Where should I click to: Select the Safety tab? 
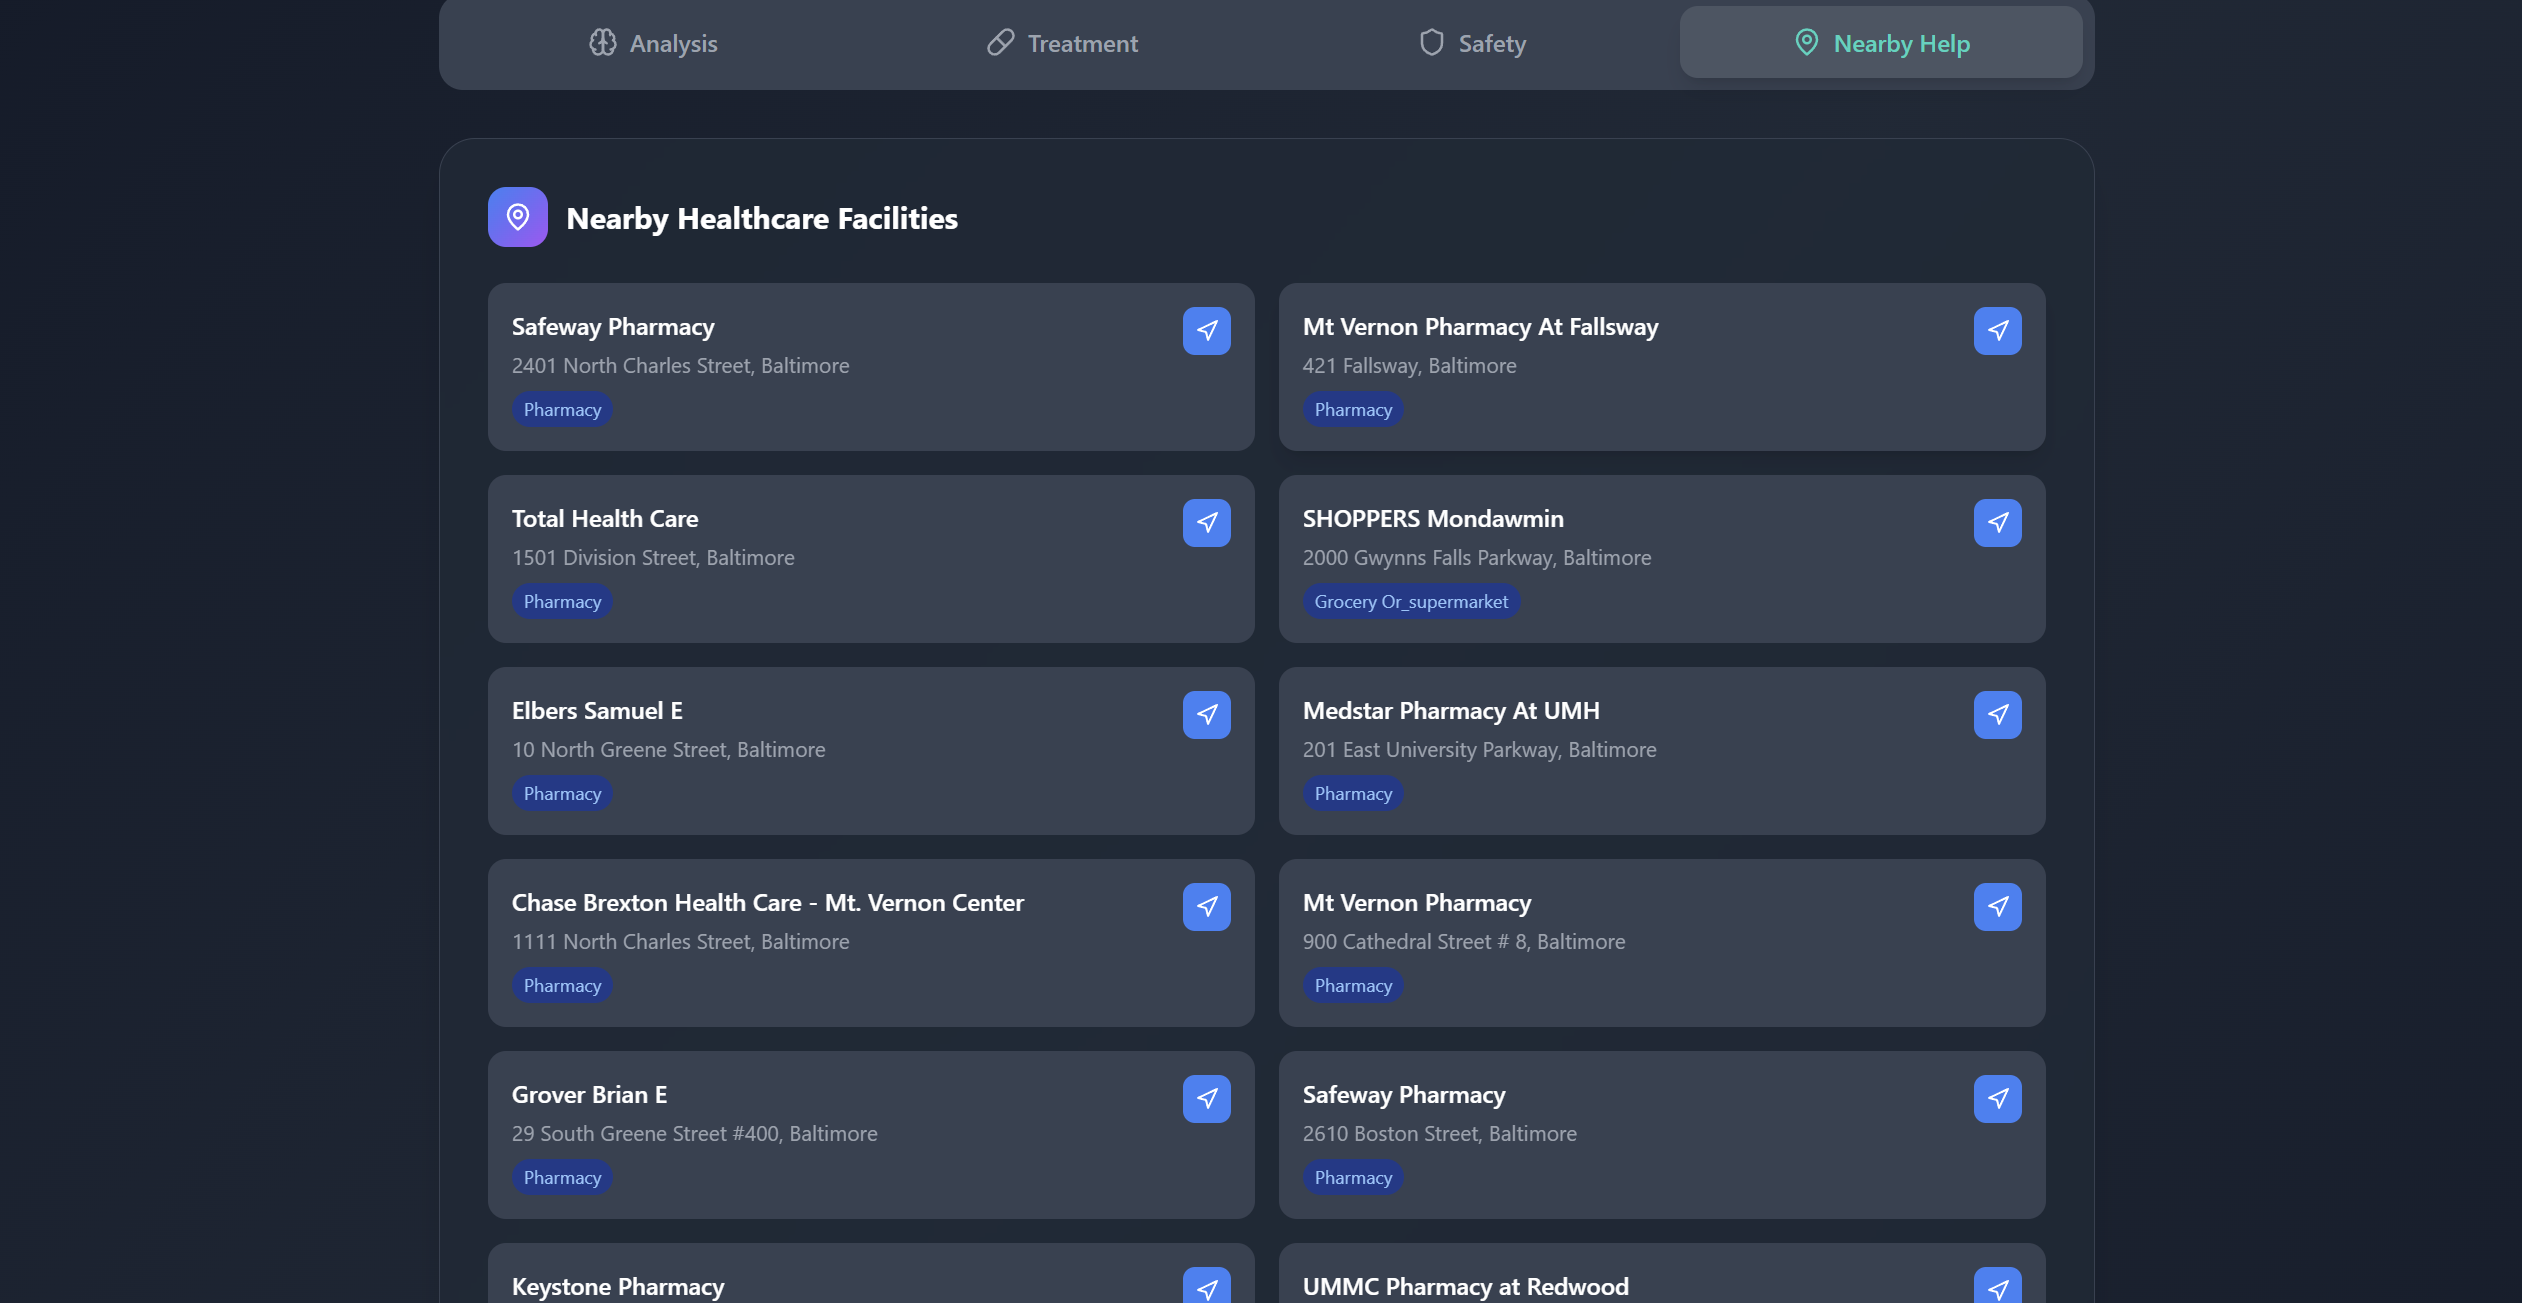tap(1472, 43)
